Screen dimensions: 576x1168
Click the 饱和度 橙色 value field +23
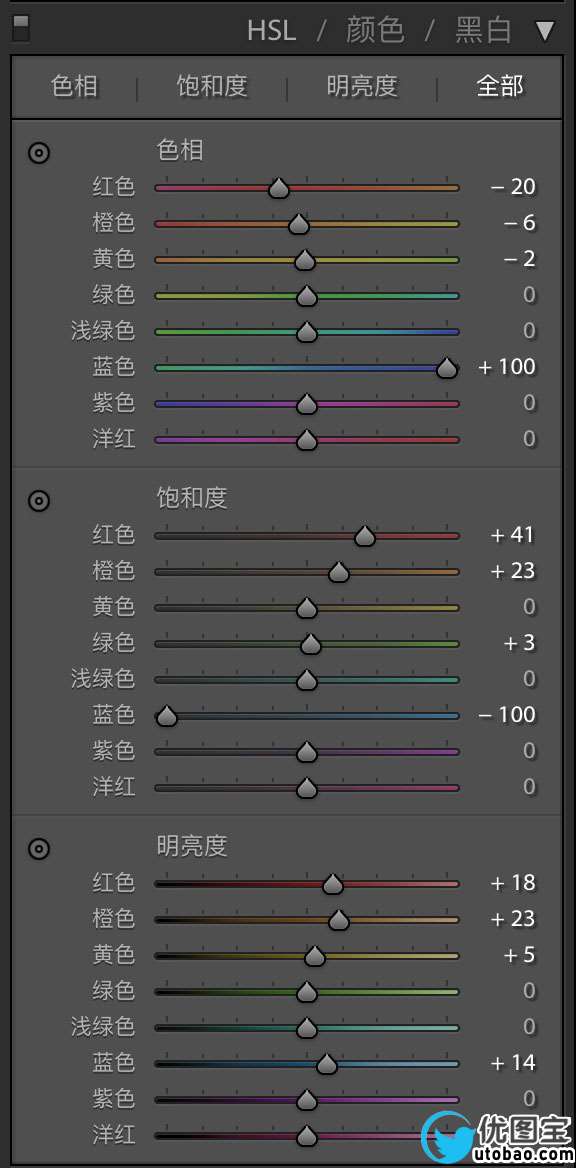point(513,571)
